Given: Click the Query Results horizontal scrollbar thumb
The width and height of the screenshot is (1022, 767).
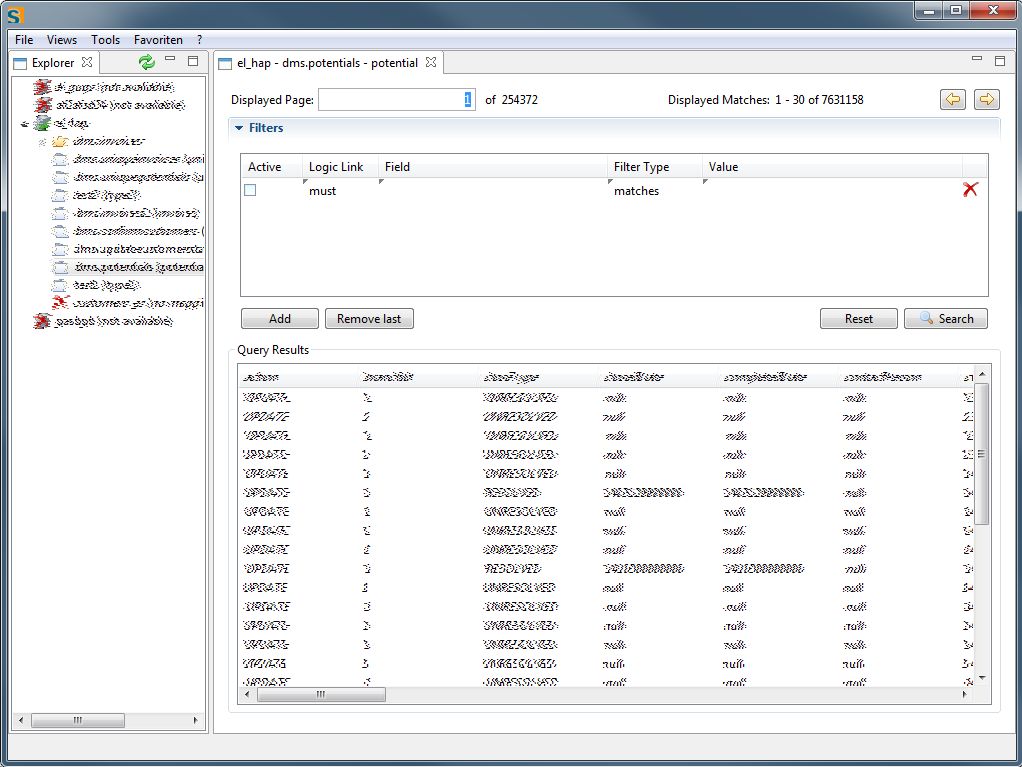Looking at the screenshot, I should click(321, 695).
